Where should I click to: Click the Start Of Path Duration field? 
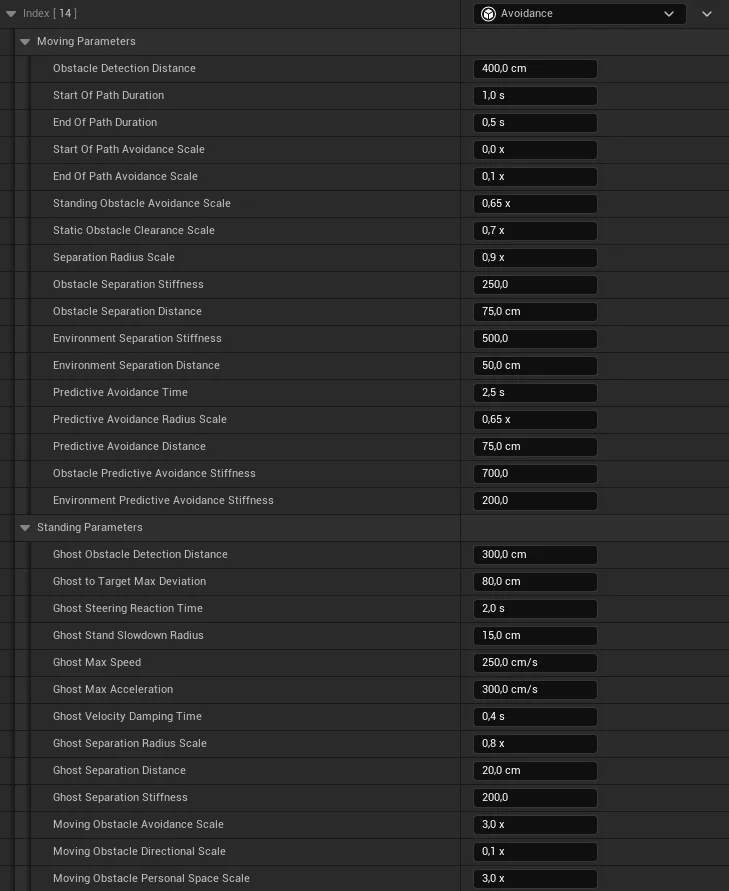[534, 96]
